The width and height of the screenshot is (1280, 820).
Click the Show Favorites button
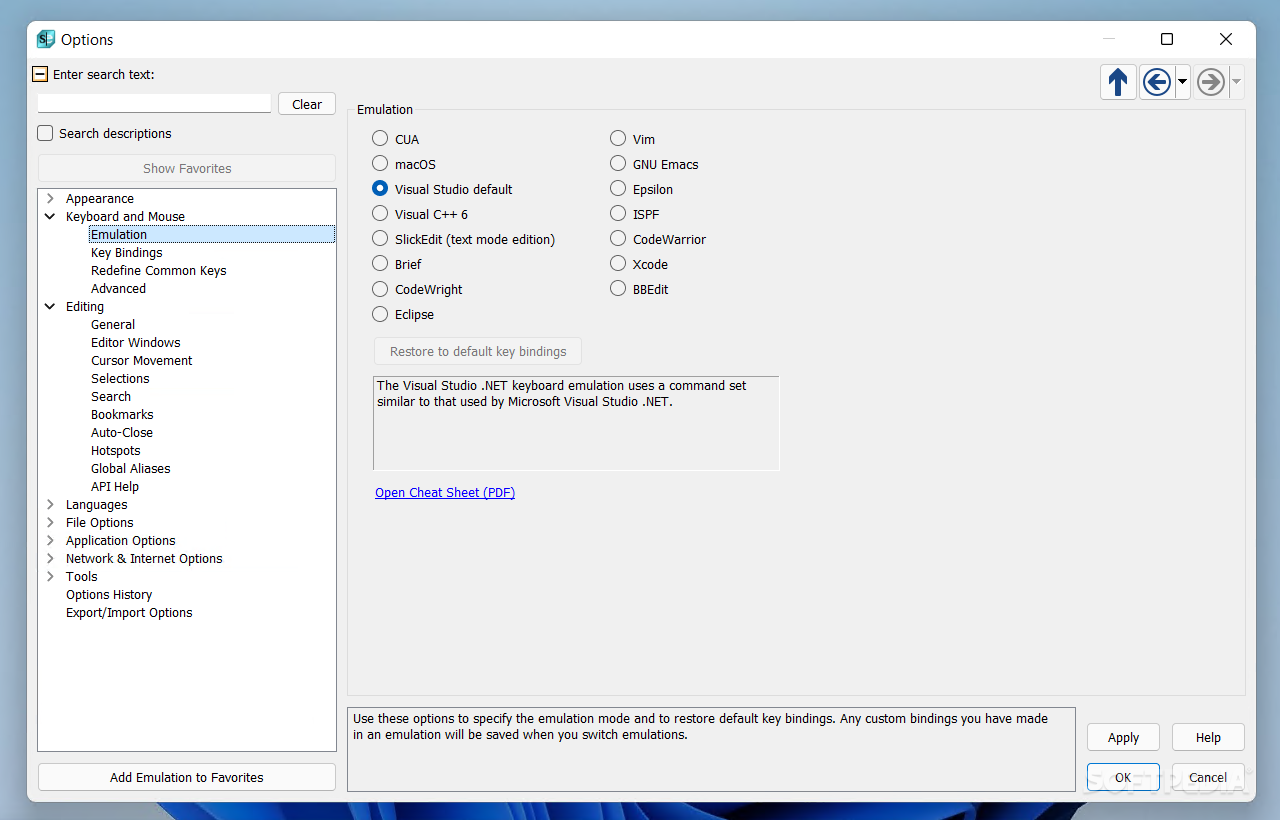(x=187, y=168)
